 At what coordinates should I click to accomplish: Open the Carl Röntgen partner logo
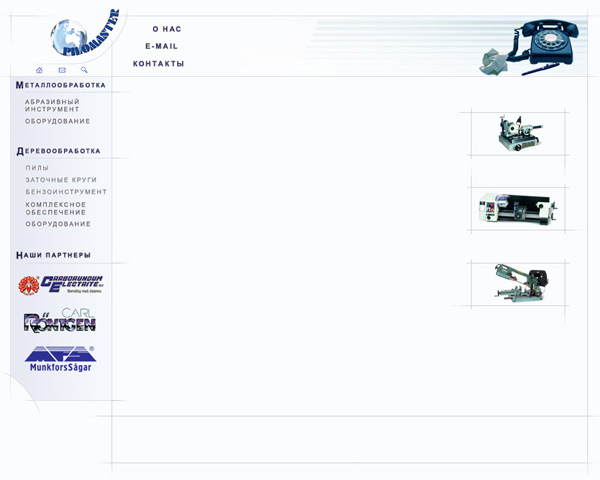coord(60,321)
